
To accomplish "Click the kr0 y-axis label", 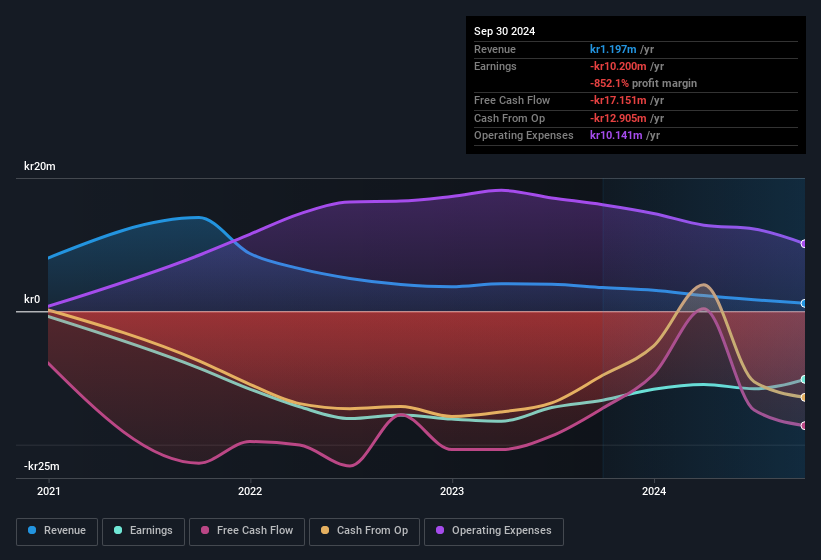I will [32, 299].
